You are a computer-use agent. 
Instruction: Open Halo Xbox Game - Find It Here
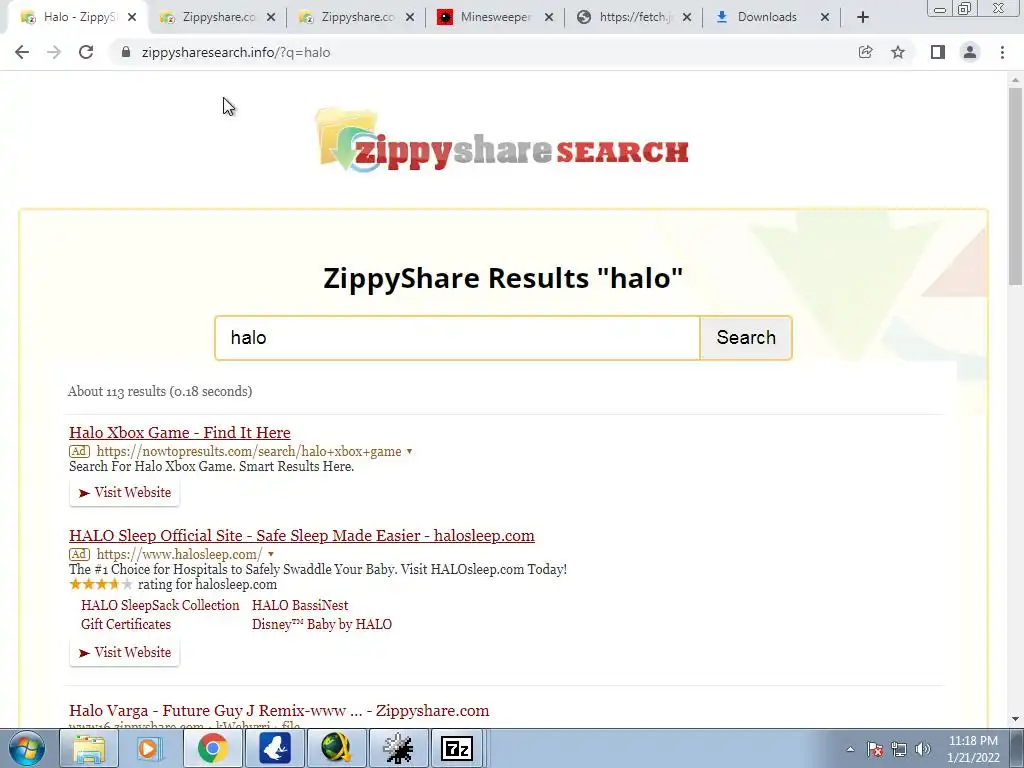coord(180,432)
